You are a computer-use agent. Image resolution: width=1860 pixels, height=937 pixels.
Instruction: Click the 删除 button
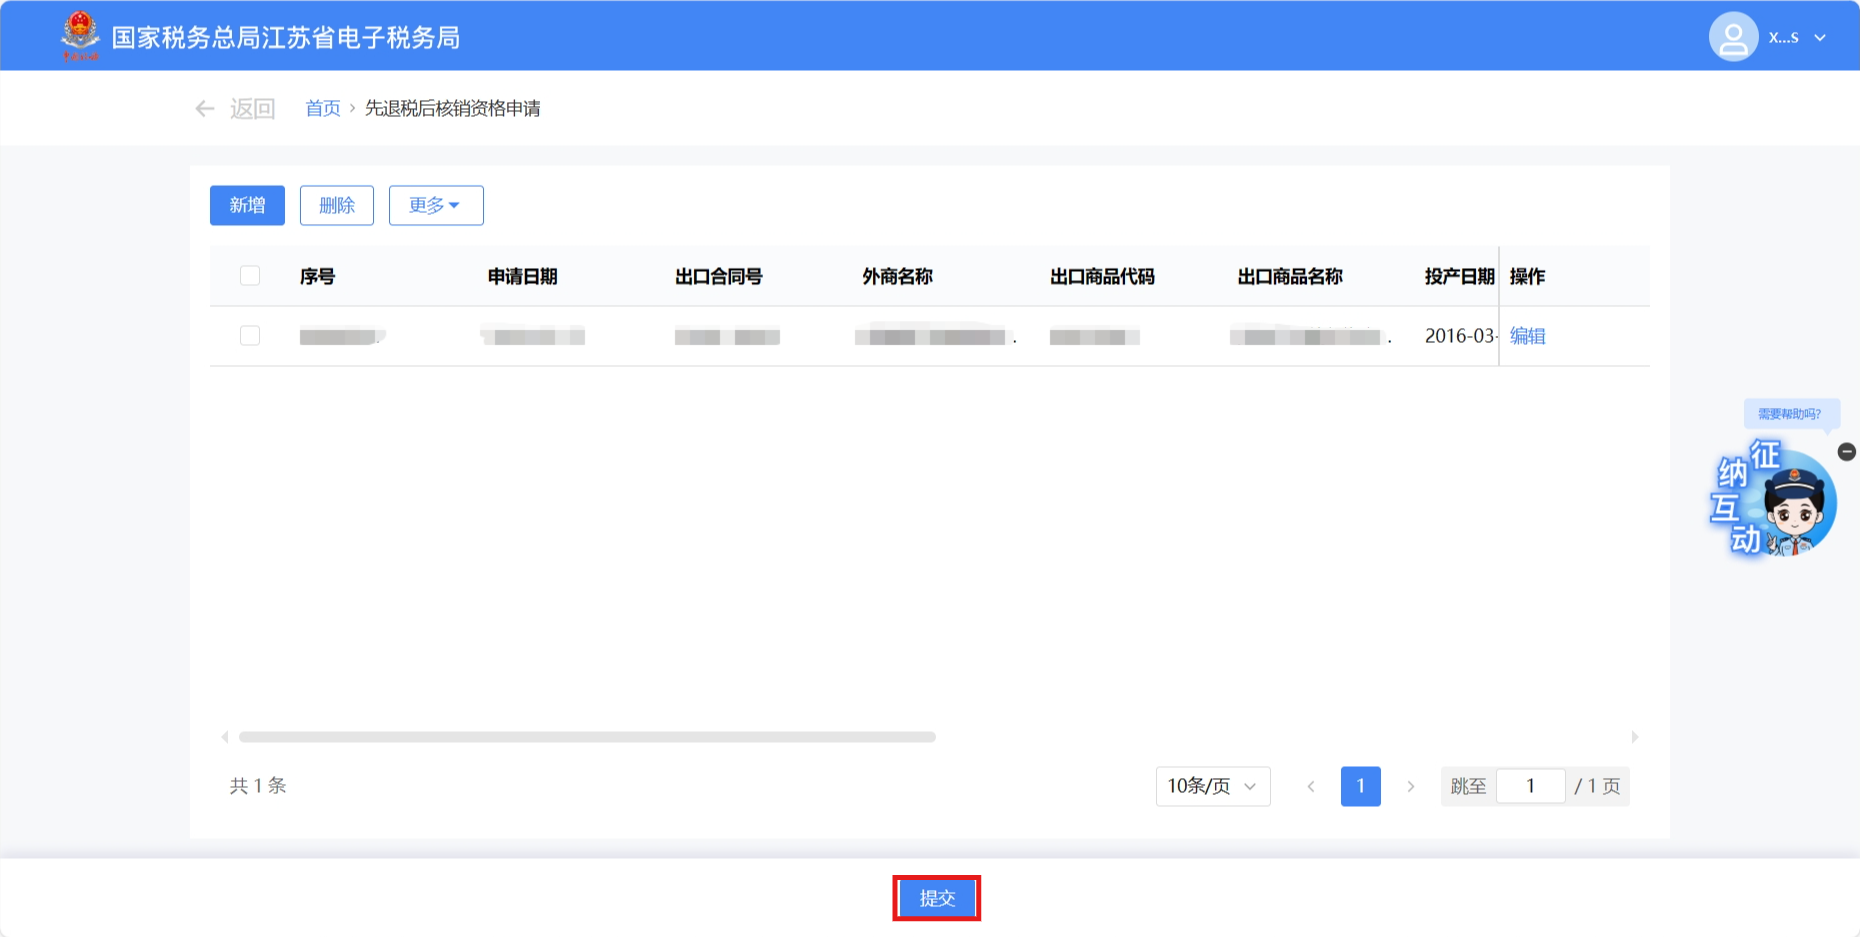click(336, 205)
